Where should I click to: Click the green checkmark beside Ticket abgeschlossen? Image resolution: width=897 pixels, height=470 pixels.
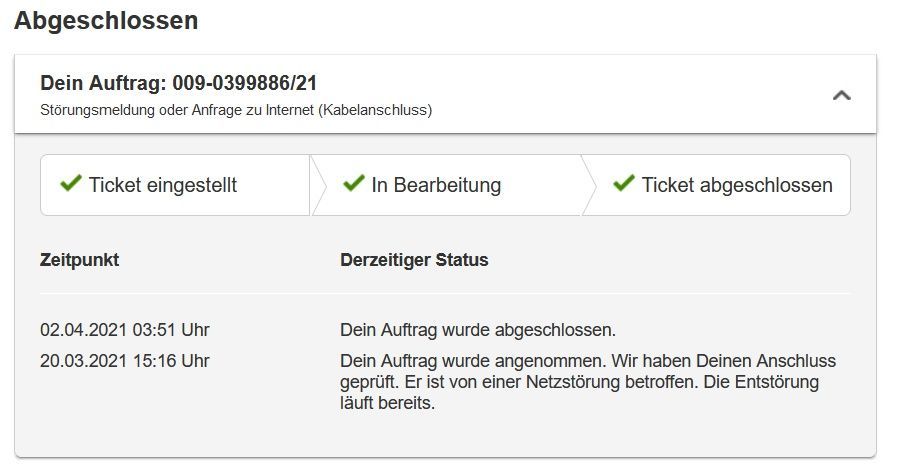coord(624,184)
